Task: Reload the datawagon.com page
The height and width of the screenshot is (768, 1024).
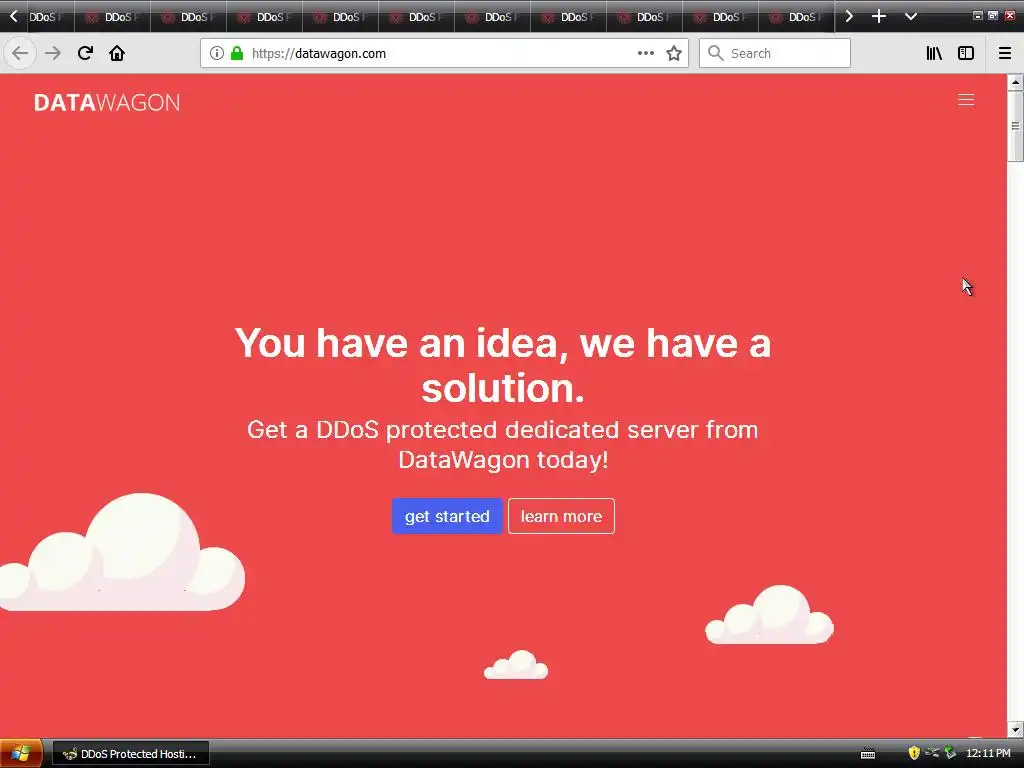Action: tap(85, 53)
